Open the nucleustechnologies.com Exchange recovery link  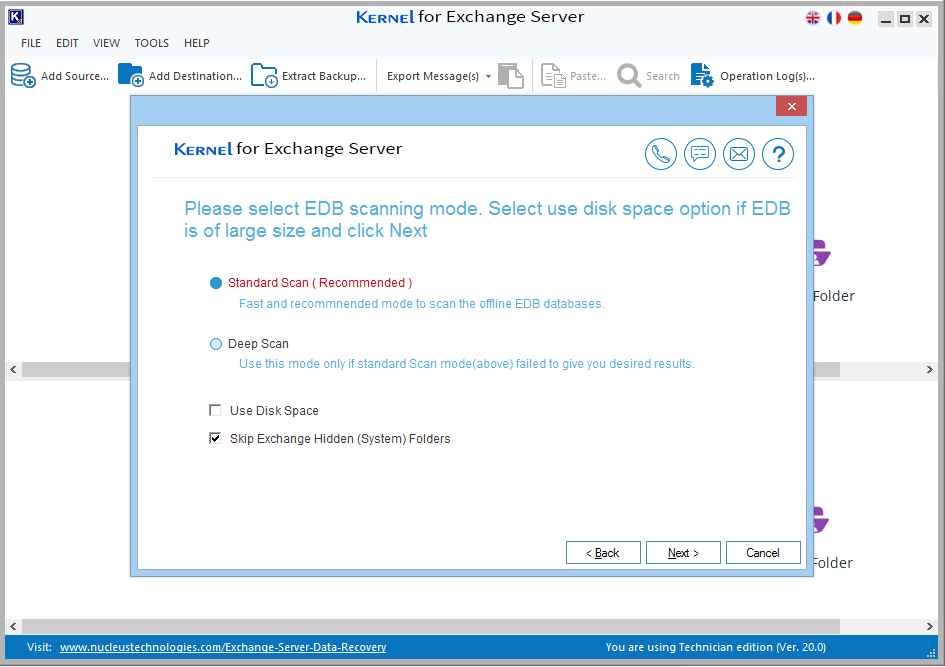(x=223, y=647)
